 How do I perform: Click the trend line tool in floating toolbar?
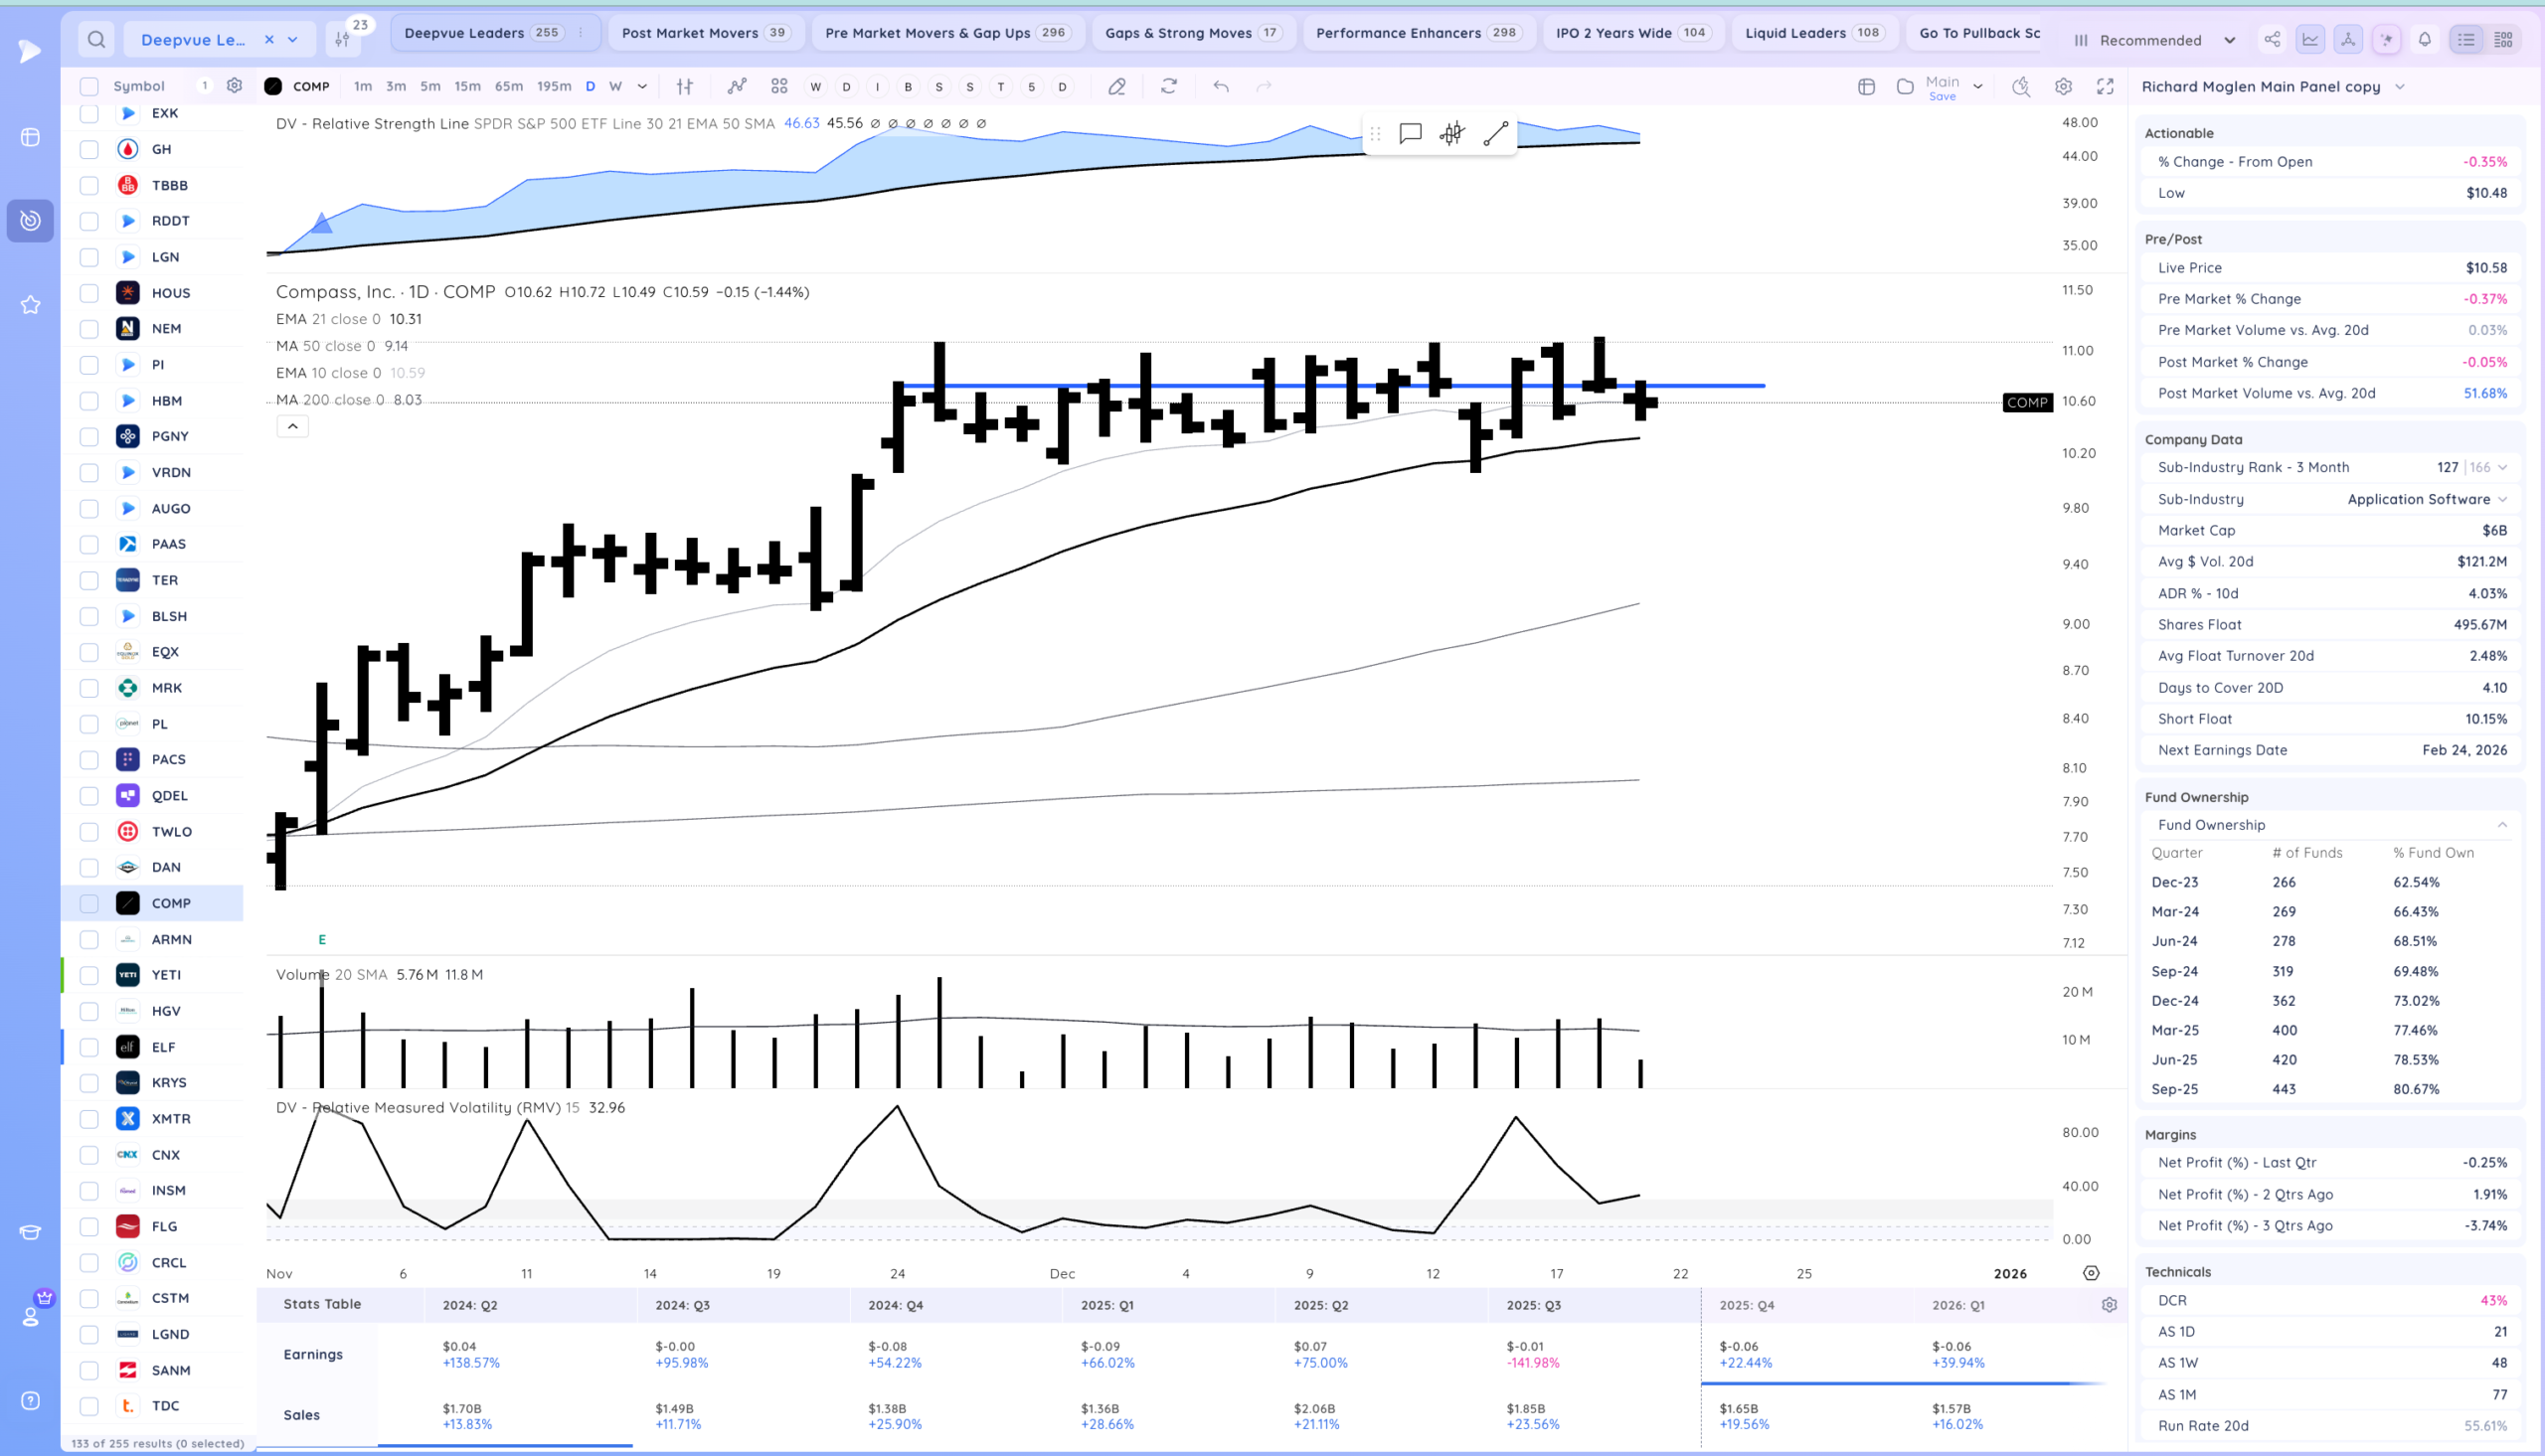[x=1495, y=134]
